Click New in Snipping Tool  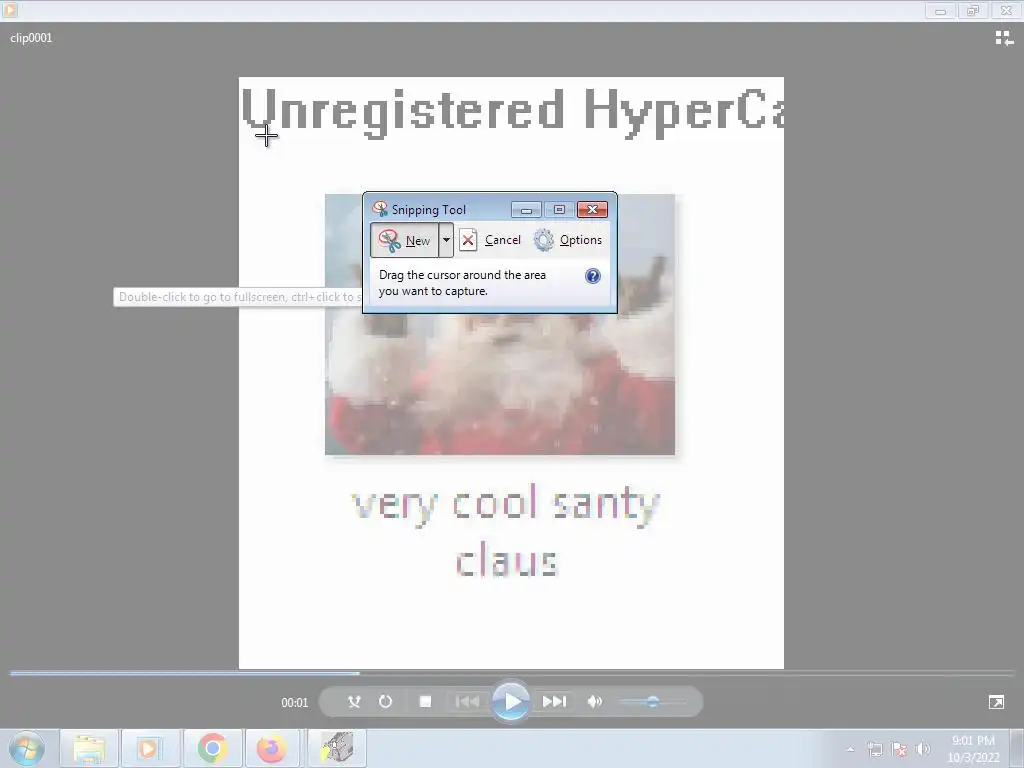pyautogui.click(x=404, y=240)
